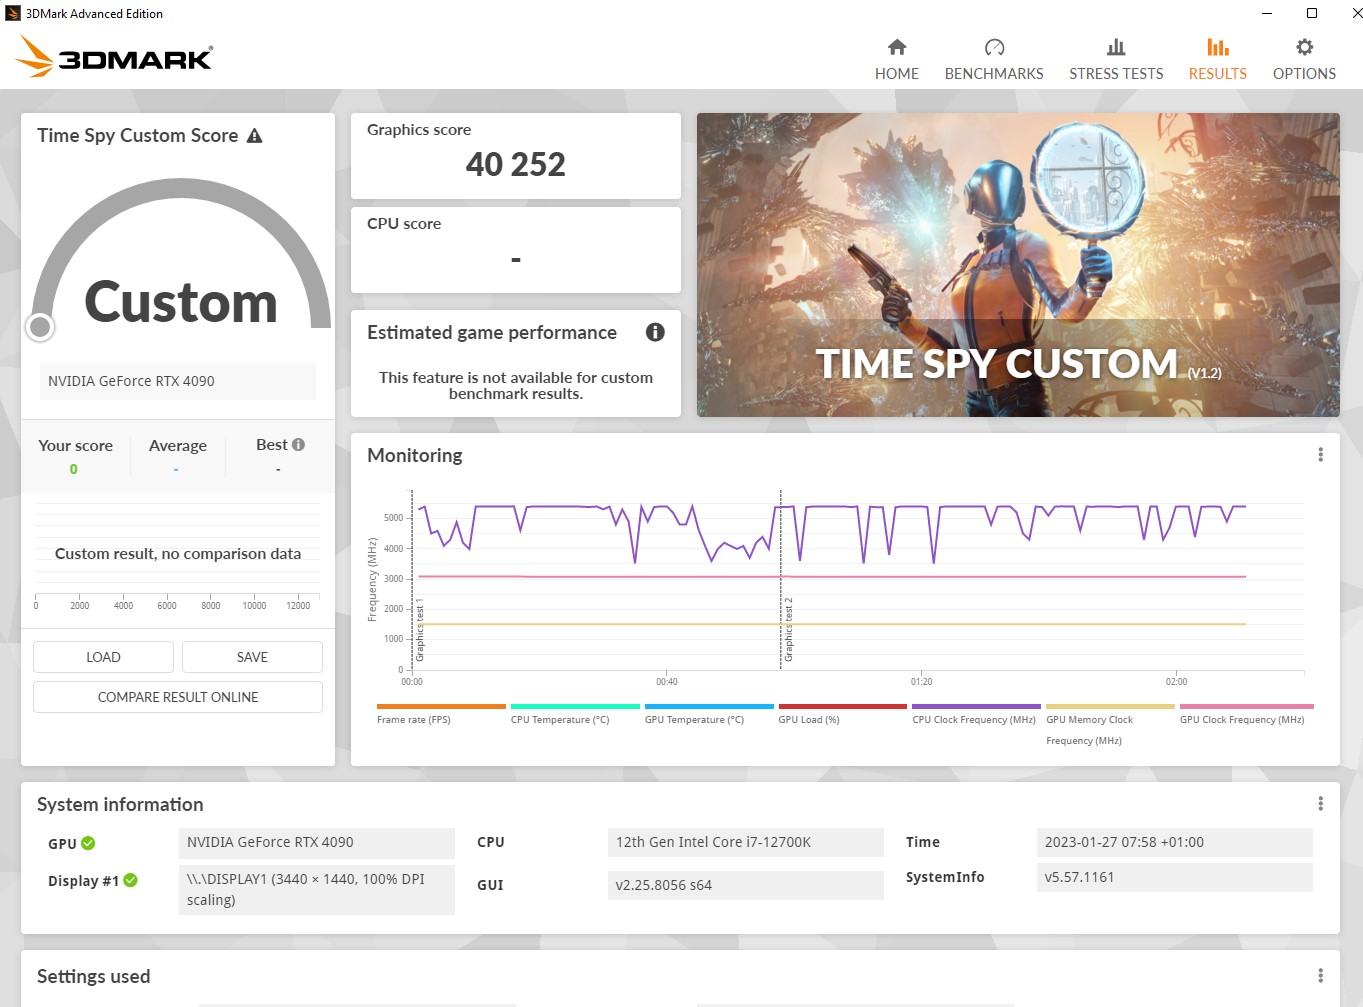Click the info icon for Estimated game performance
1363x1007 pixels.
[x=655, y=332]
